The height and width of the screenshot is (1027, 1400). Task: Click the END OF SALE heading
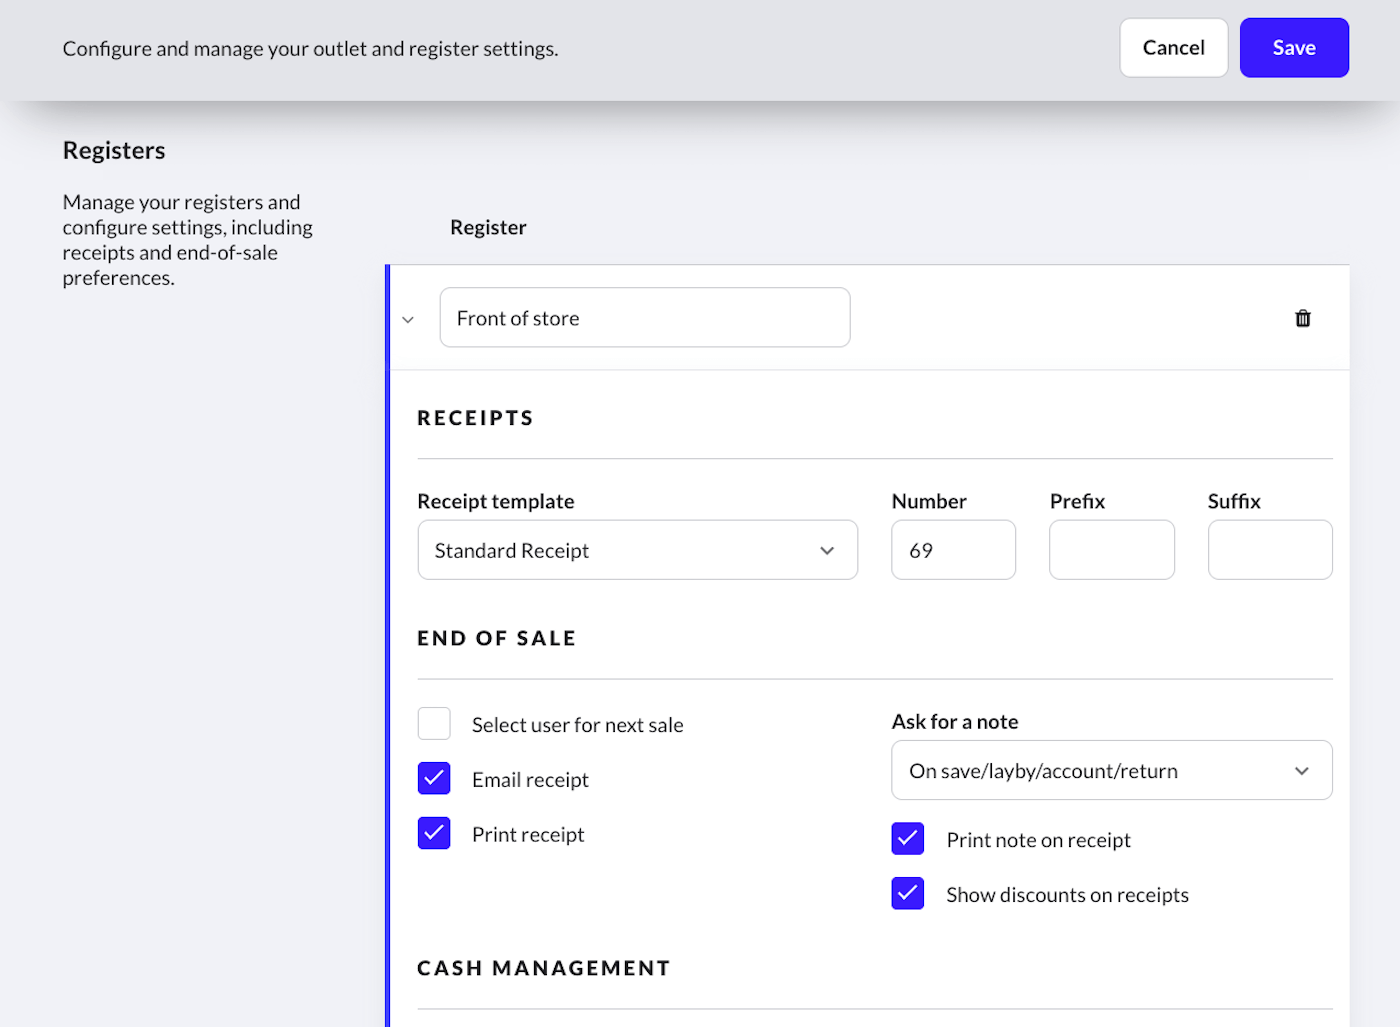pyautogui.click(x=496, y=638)
